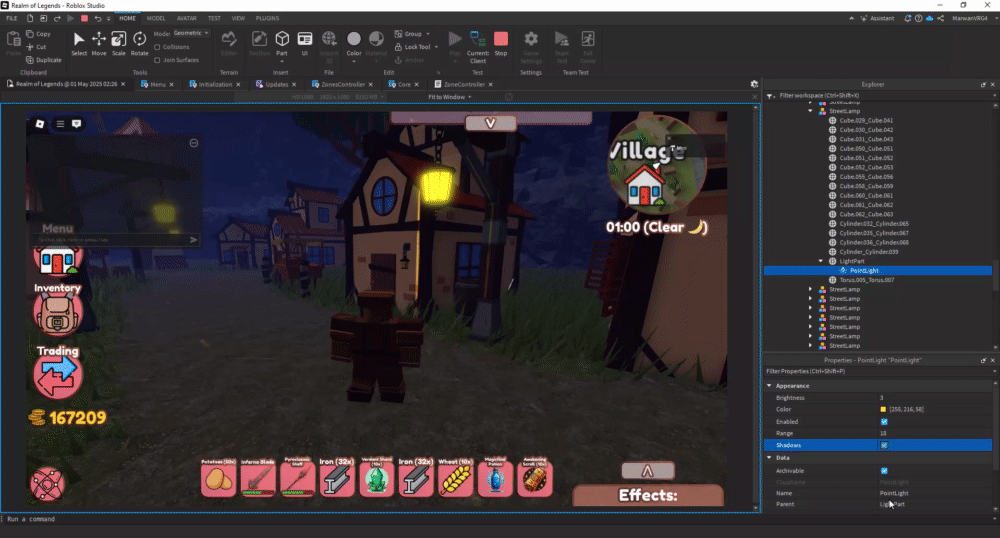The image size is (1000, 538).
Task: Toggle Current: Client view
Action: [478, 47]
